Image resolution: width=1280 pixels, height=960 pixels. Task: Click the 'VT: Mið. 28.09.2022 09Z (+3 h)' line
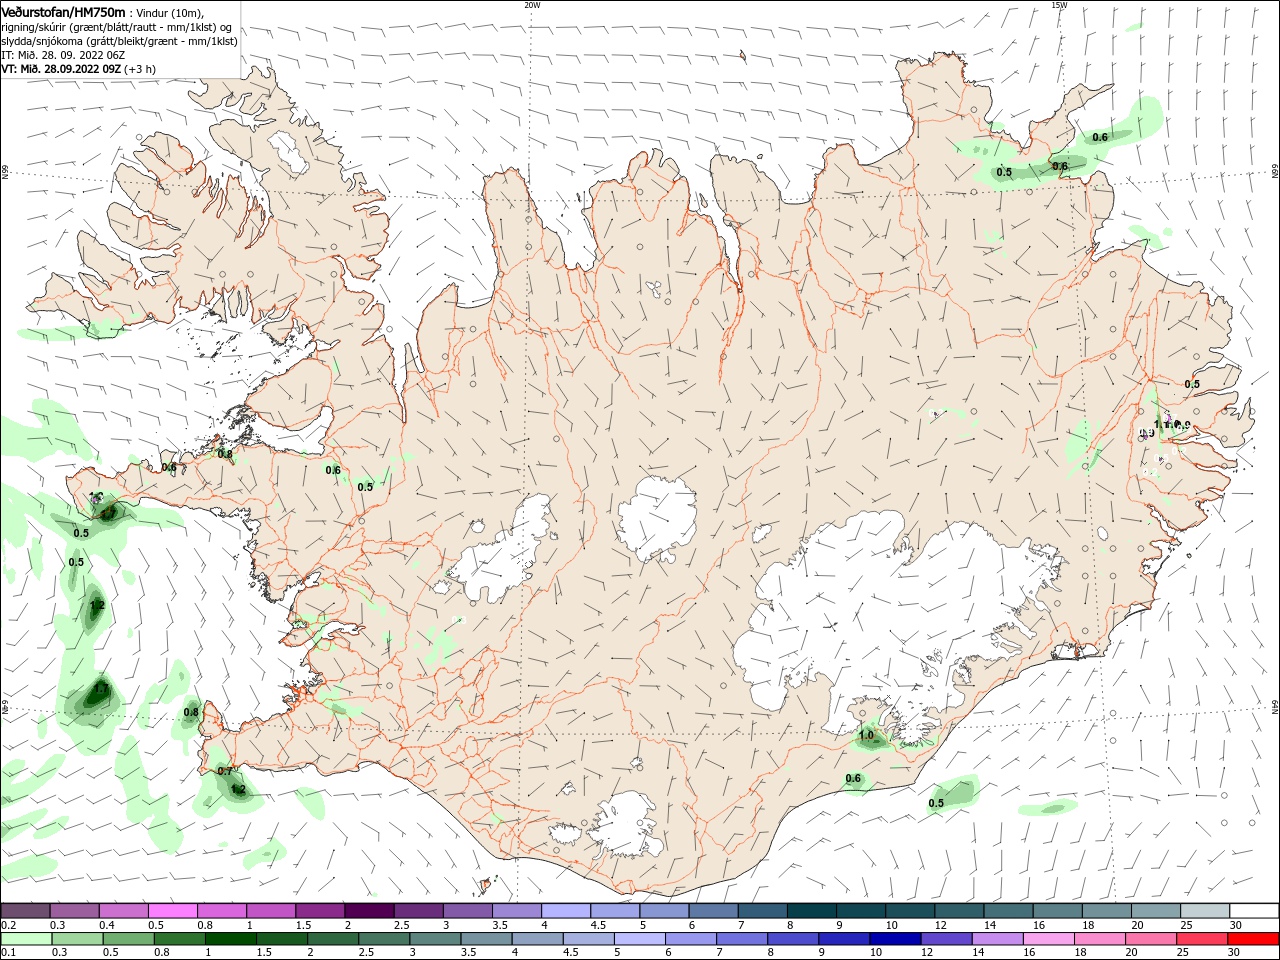78,69
